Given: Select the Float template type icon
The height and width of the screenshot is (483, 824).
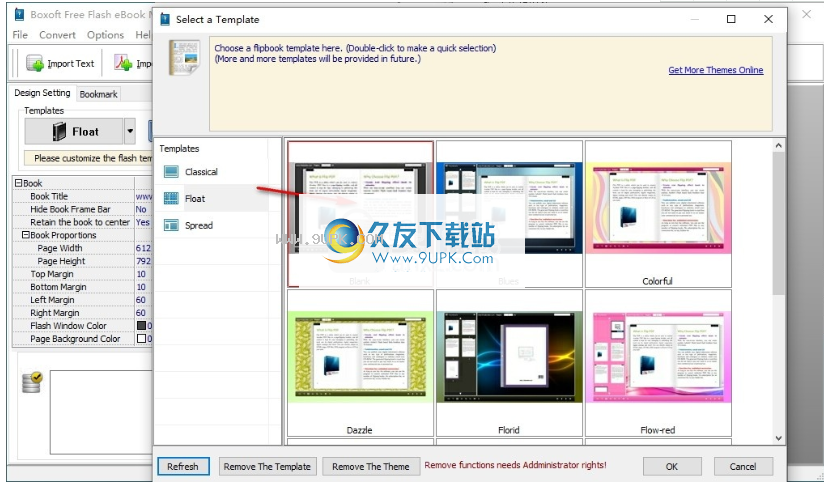Looking at the screenshot, I should 171,198.
